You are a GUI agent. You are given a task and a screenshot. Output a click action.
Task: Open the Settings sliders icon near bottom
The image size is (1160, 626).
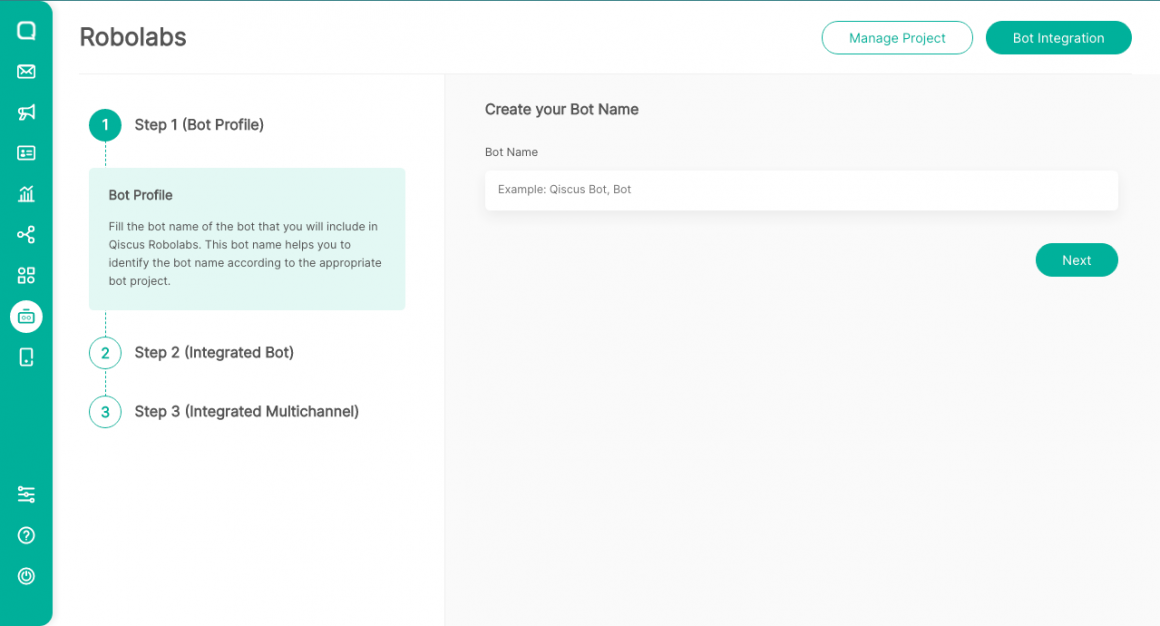[x=26, y=494]
